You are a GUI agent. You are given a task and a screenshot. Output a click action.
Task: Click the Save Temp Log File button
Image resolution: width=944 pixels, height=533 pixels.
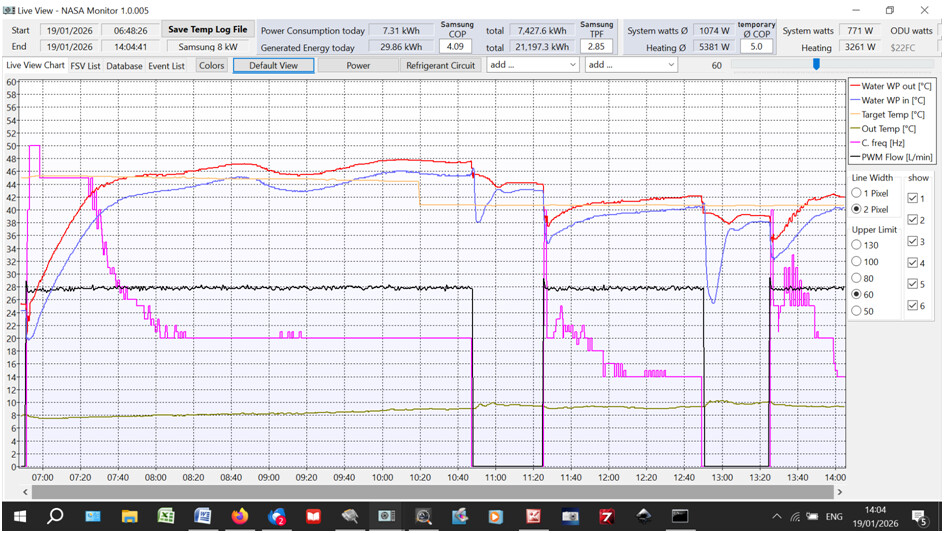coord(207,30)
